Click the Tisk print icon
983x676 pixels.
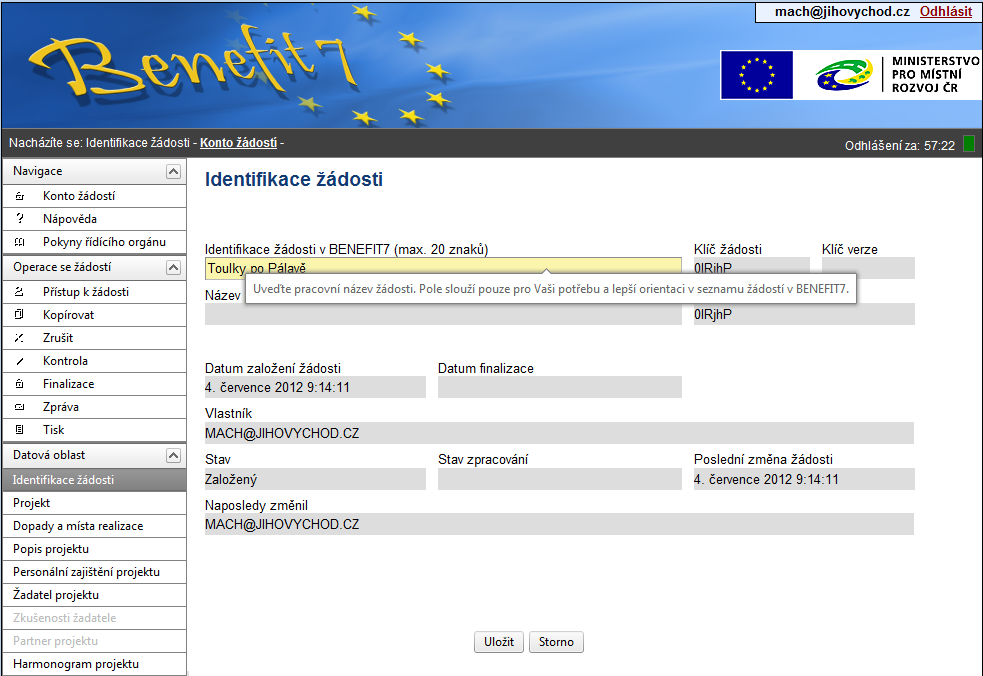pyautogui.click(x=19, y=430)
